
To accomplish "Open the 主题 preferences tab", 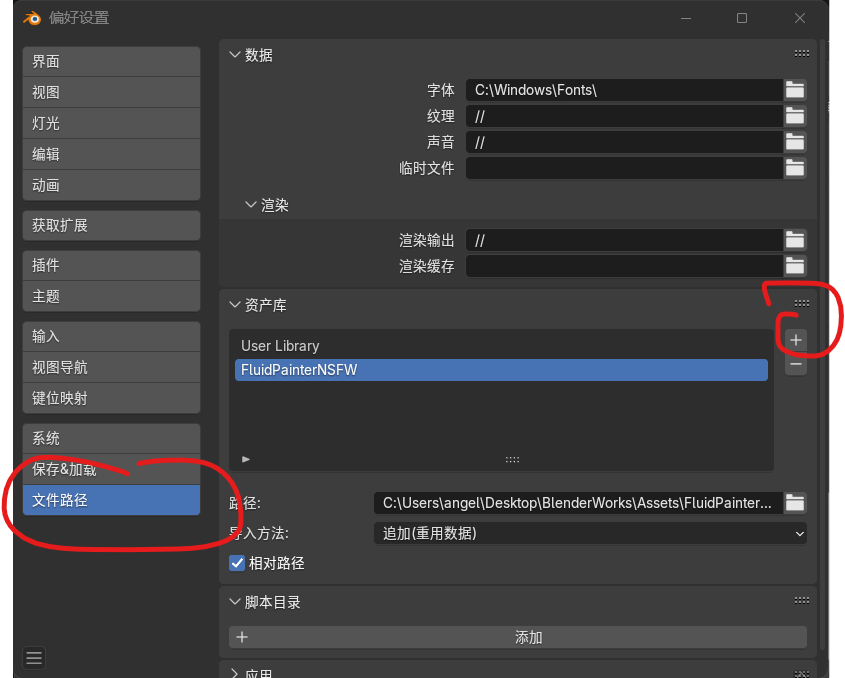I will pos(112,296).
